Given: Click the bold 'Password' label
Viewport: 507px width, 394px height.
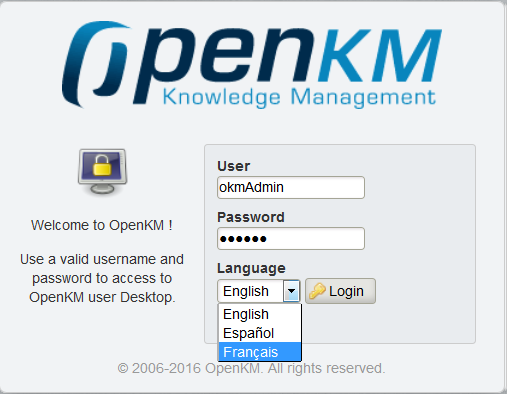Looking at the screenshot, I should tap(251, 217).
